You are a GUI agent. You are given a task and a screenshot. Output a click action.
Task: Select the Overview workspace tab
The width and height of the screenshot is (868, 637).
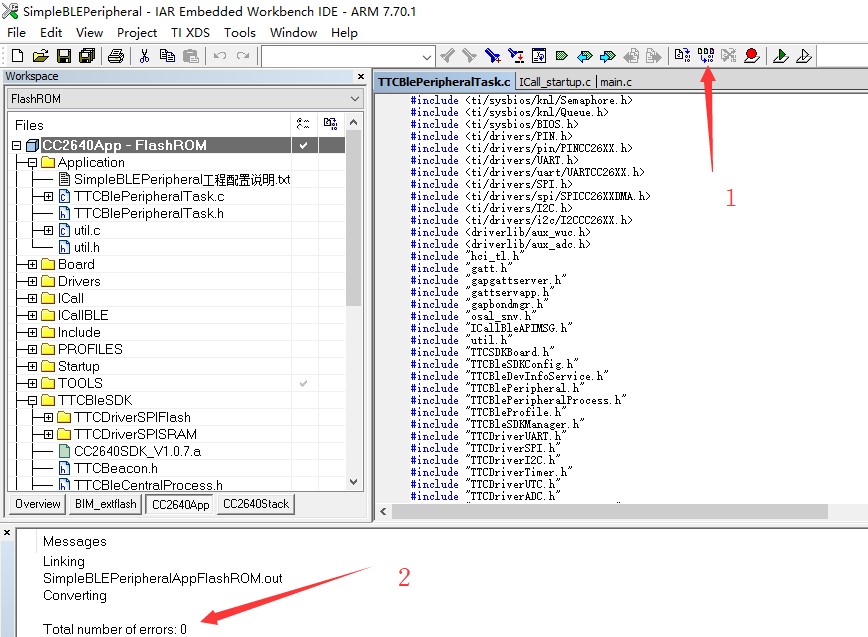pyautogui.click(x=38, y=504)
